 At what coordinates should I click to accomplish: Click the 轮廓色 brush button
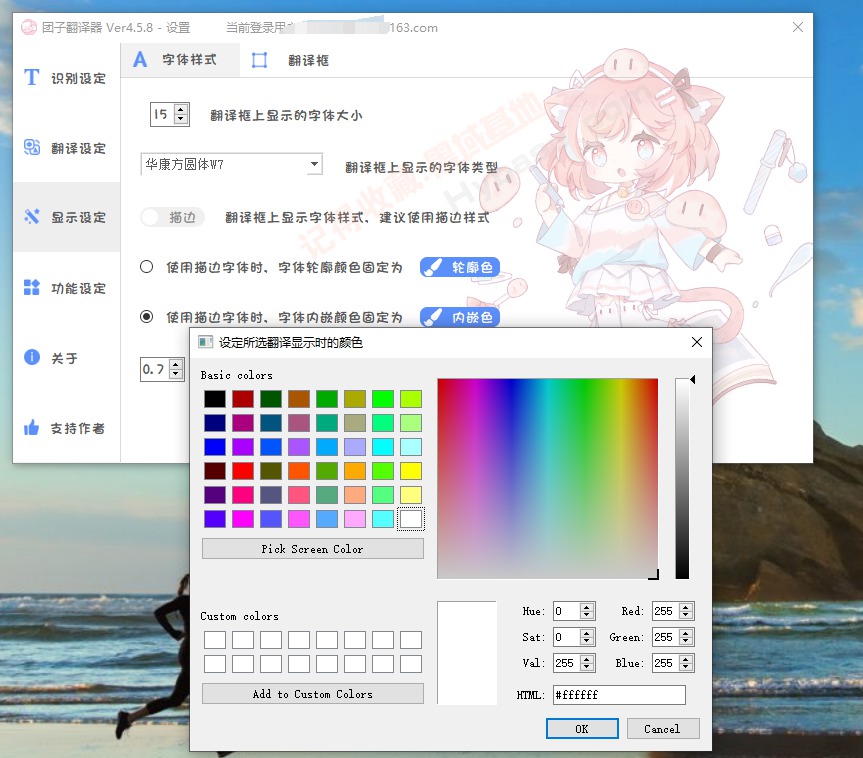pos(460,267)
